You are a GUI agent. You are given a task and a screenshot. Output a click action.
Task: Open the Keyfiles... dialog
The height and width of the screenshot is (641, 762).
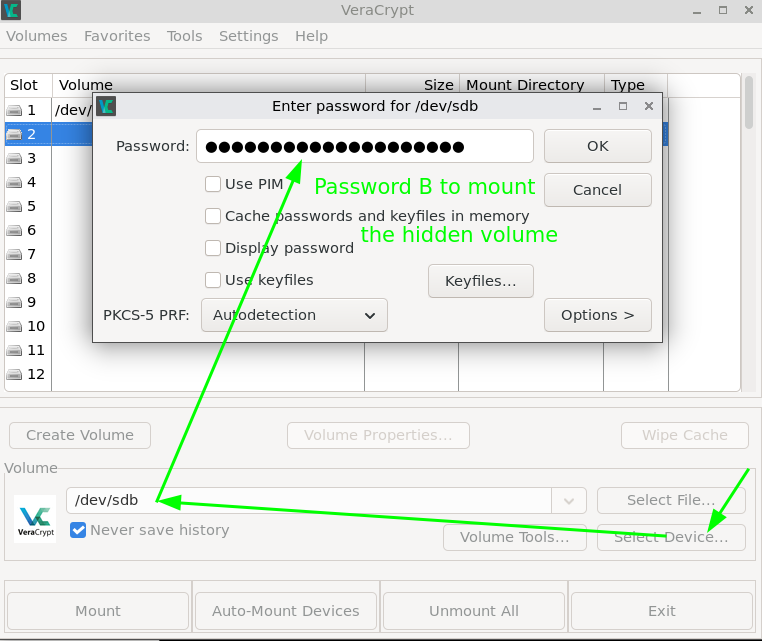click(481, 281)
